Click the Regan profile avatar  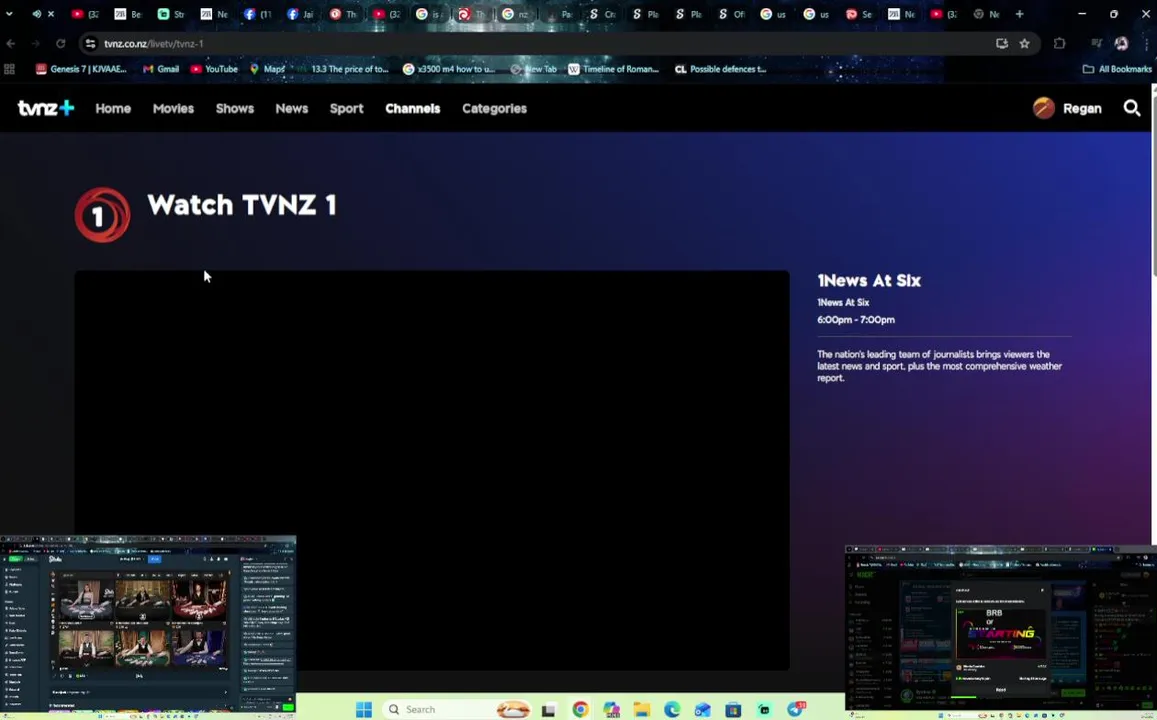point(1043,108)
